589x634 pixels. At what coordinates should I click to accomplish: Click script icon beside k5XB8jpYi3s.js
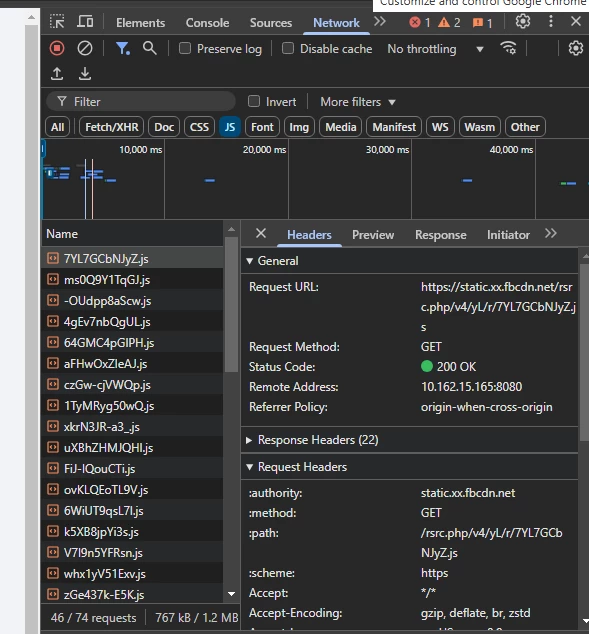(x=53, y=531)
